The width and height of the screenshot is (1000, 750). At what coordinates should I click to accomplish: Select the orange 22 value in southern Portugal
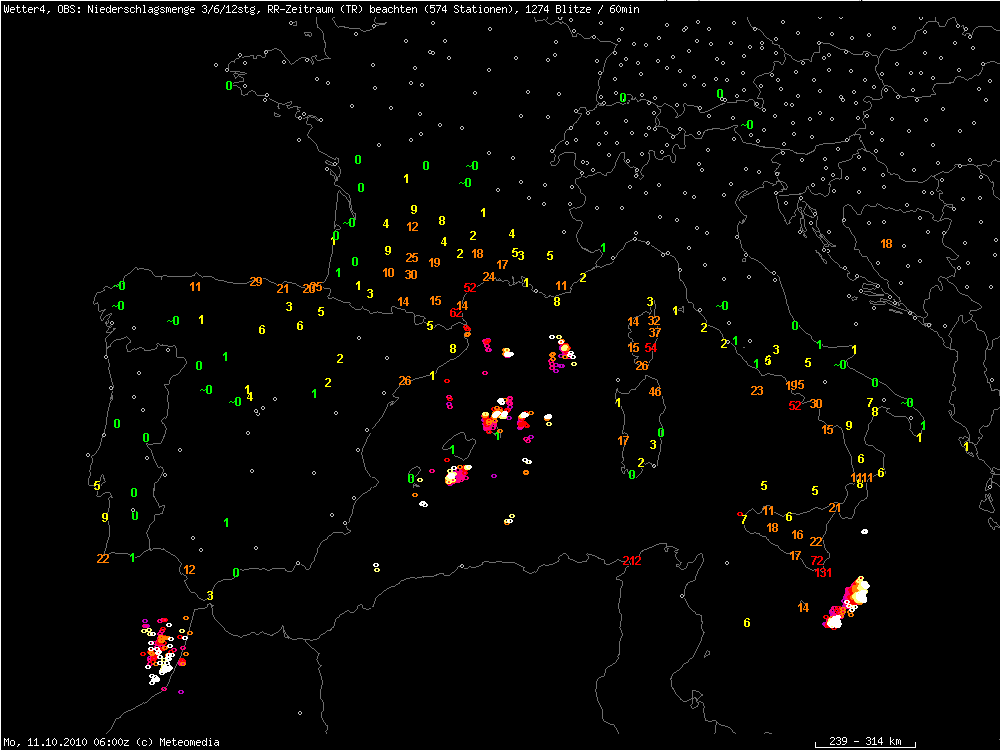tap(102, 559)
